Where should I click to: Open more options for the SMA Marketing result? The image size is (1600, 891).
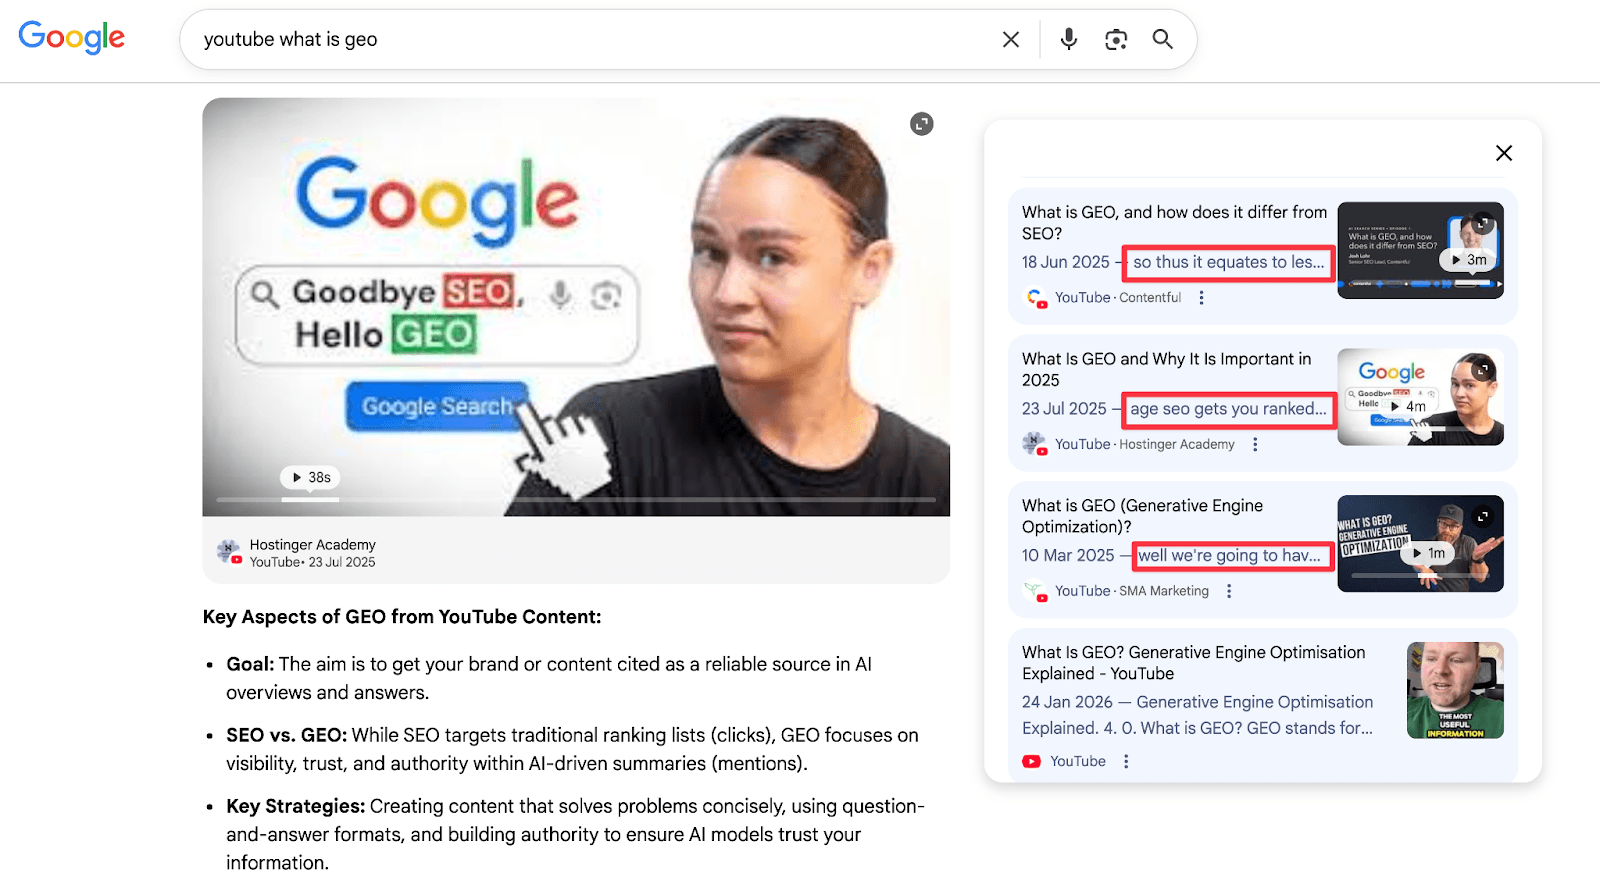coord(1229,591)
